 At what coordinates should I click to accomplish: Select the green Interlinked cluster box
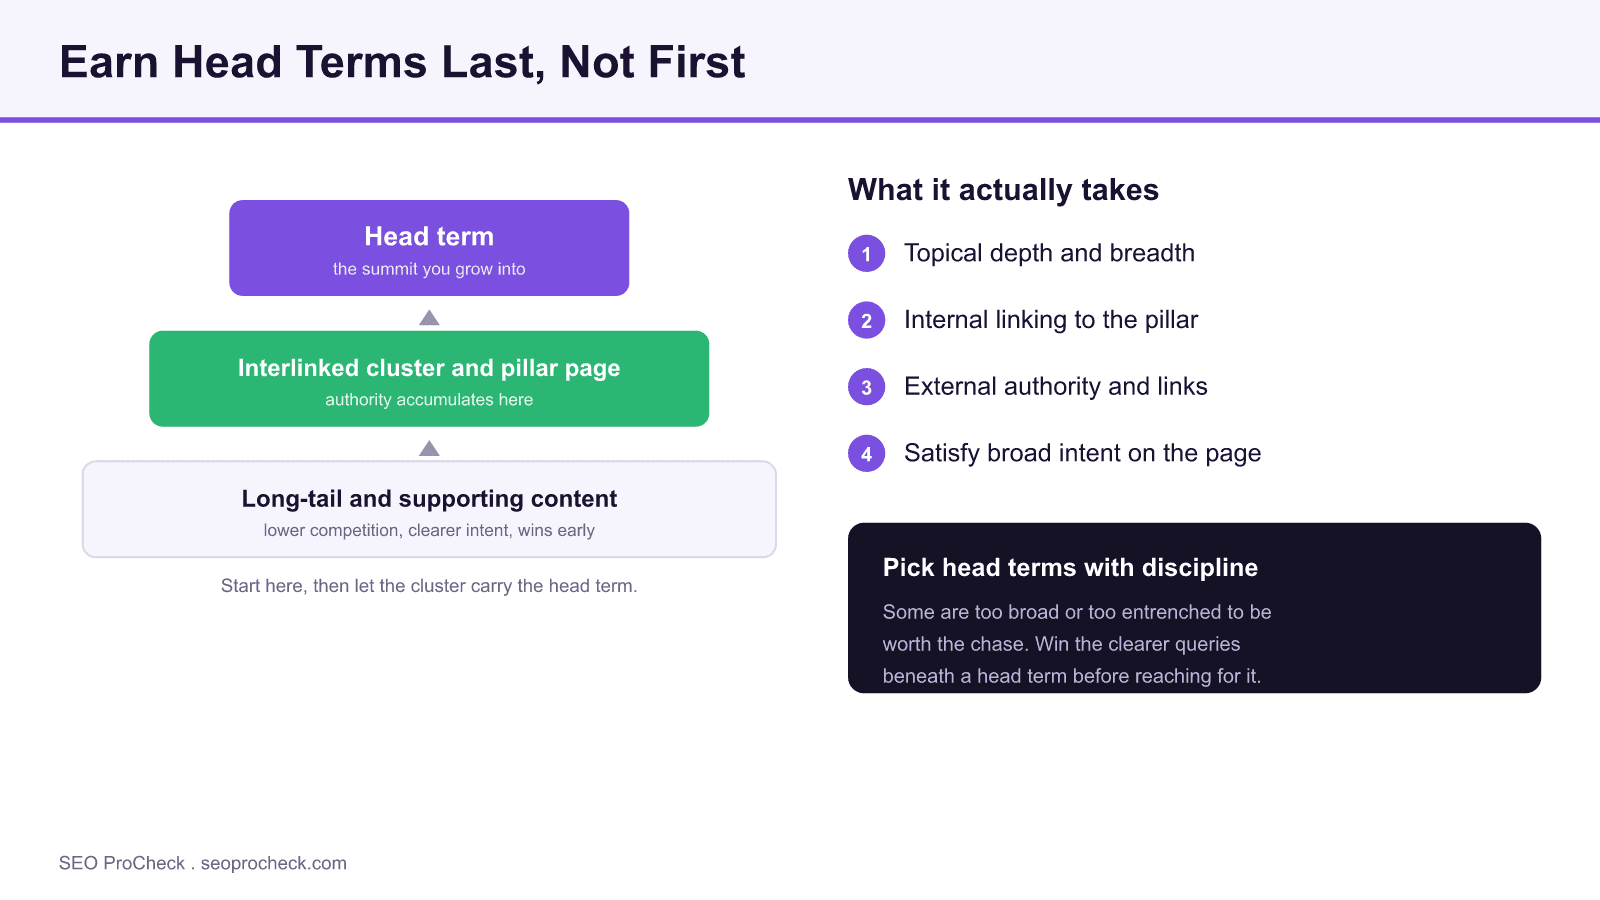tap(429, 379)
